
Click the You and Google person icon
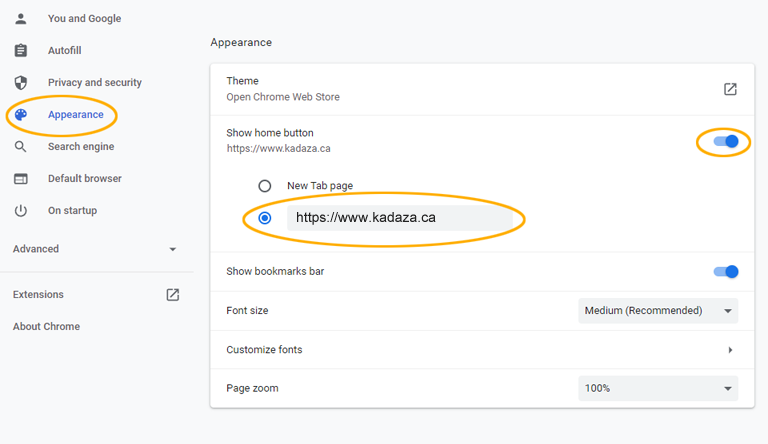(21, 19)
